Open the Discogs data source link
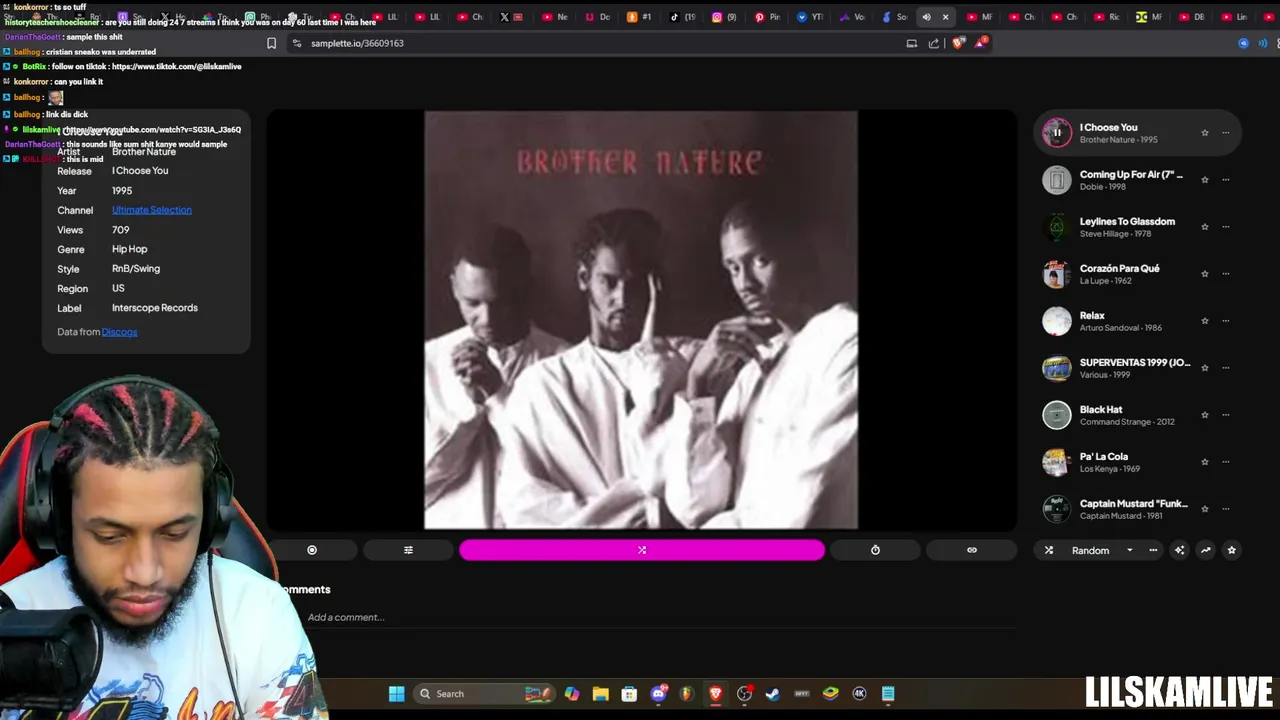 tap(119, 332)
